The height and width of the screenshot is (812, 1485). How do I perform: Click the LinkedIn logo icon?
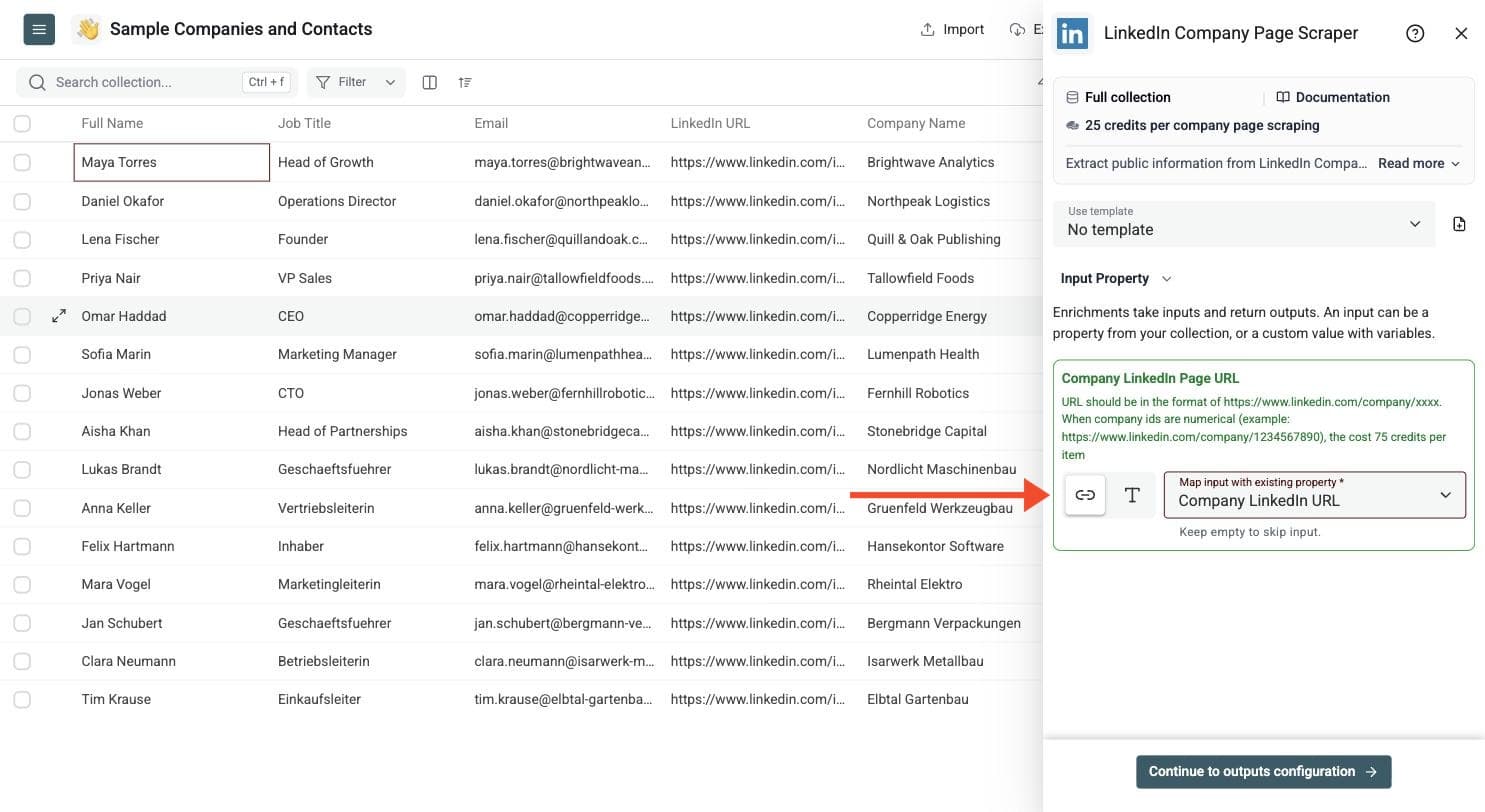pos(1073,33)
